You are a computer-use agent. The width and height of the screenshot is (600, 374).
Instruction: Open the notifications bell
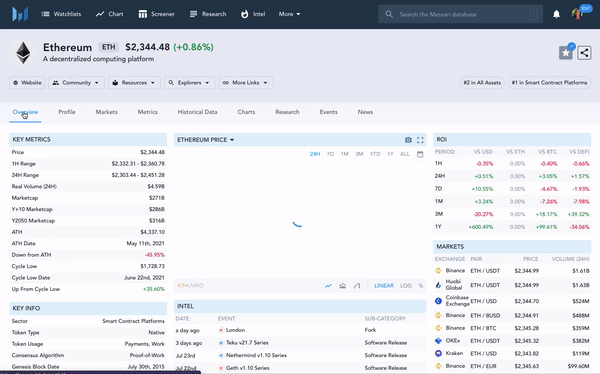click(x=556, y=14)
